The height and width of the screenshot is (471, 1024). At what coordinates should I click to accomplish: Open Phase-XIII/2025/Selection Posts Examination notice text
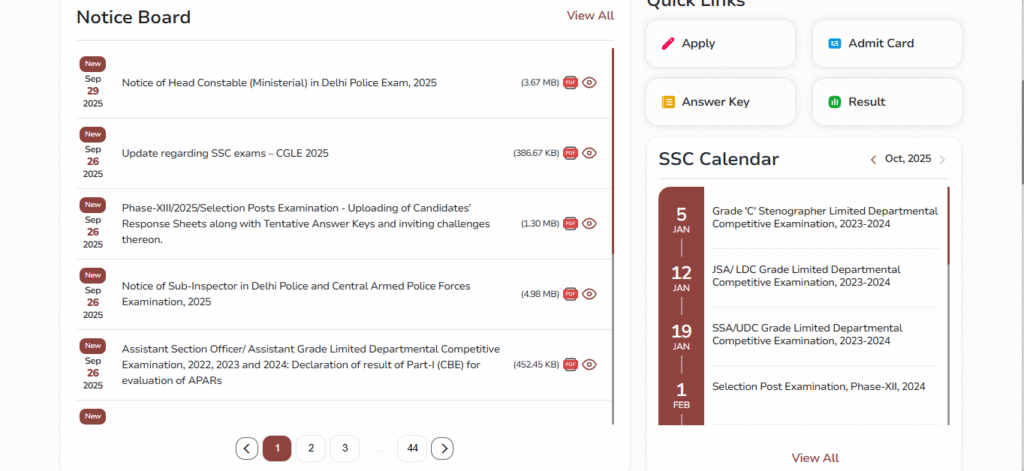(306, 223)
